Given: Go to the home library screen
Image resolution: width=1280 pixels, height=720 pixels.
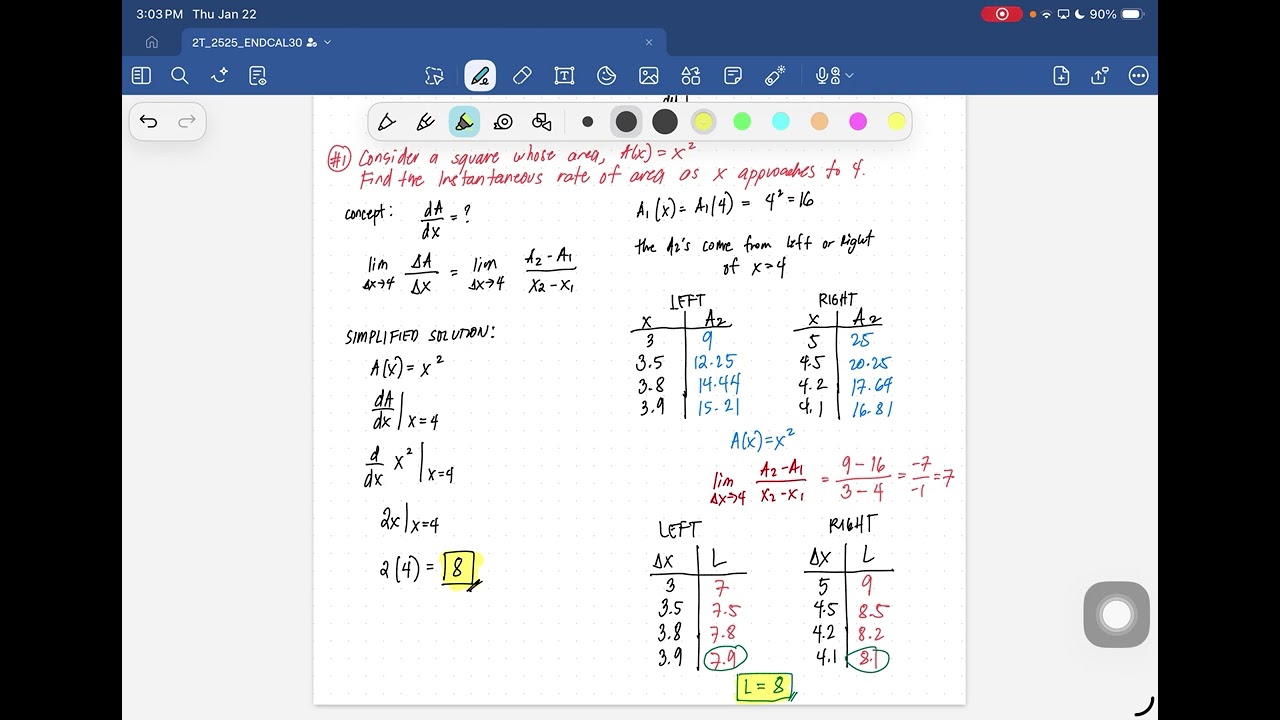Looking at the screenshot, I should coord(152,42).
